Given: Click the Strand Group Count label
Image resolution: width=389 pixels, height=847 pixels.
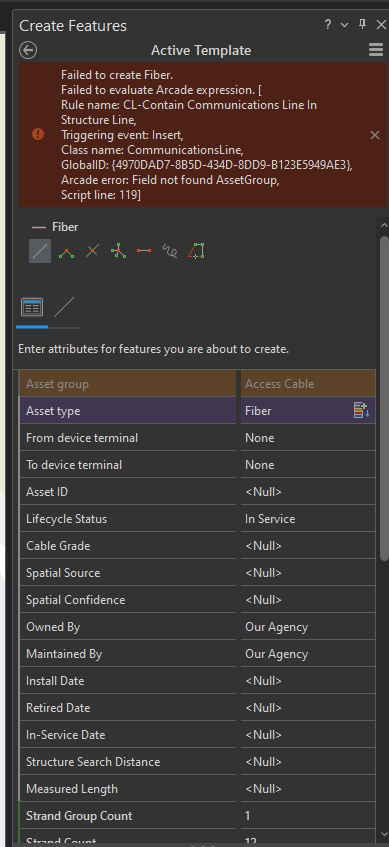Looking at the screenshot, I should pos(79,816).
